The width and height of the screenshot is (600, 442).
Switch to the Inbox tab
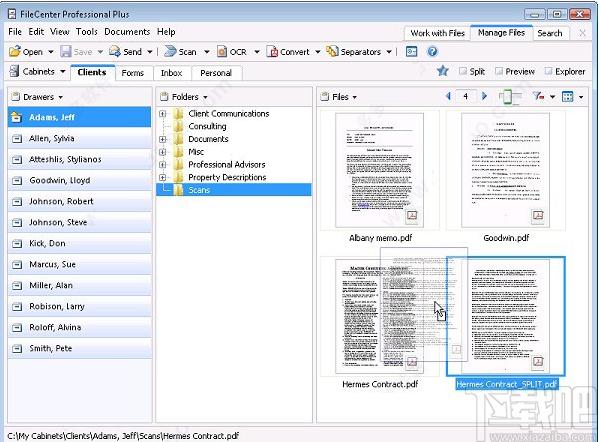click(171, 73)
